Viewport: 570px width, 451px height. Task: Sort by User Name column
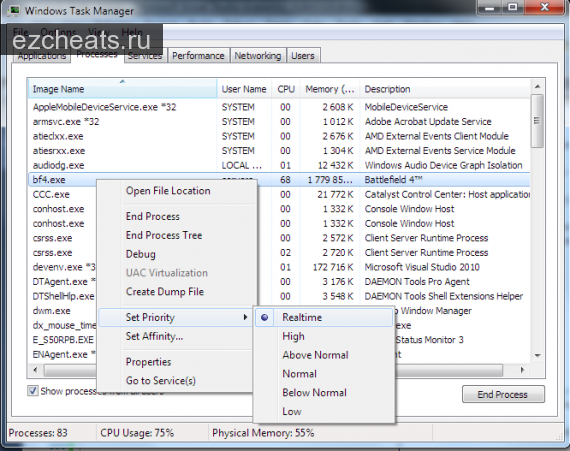[x=244, y=89]
